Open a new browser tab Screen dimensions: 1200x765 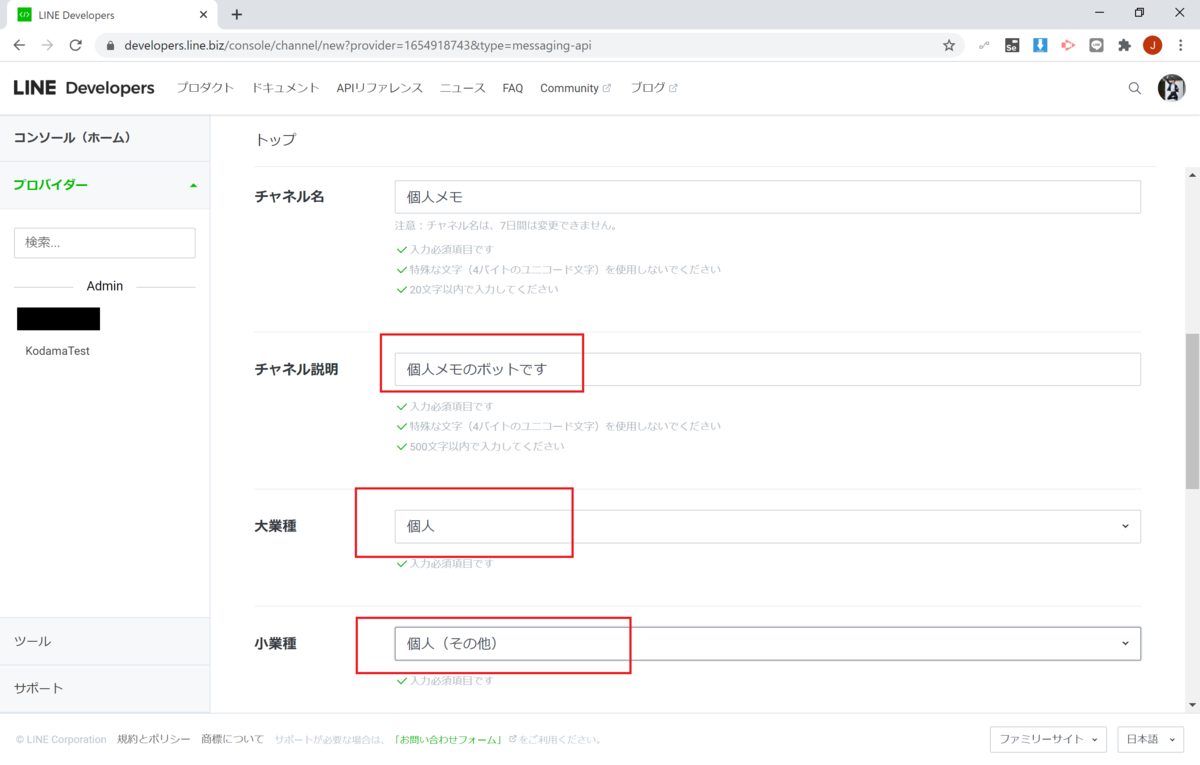click(x=237, y=15)
